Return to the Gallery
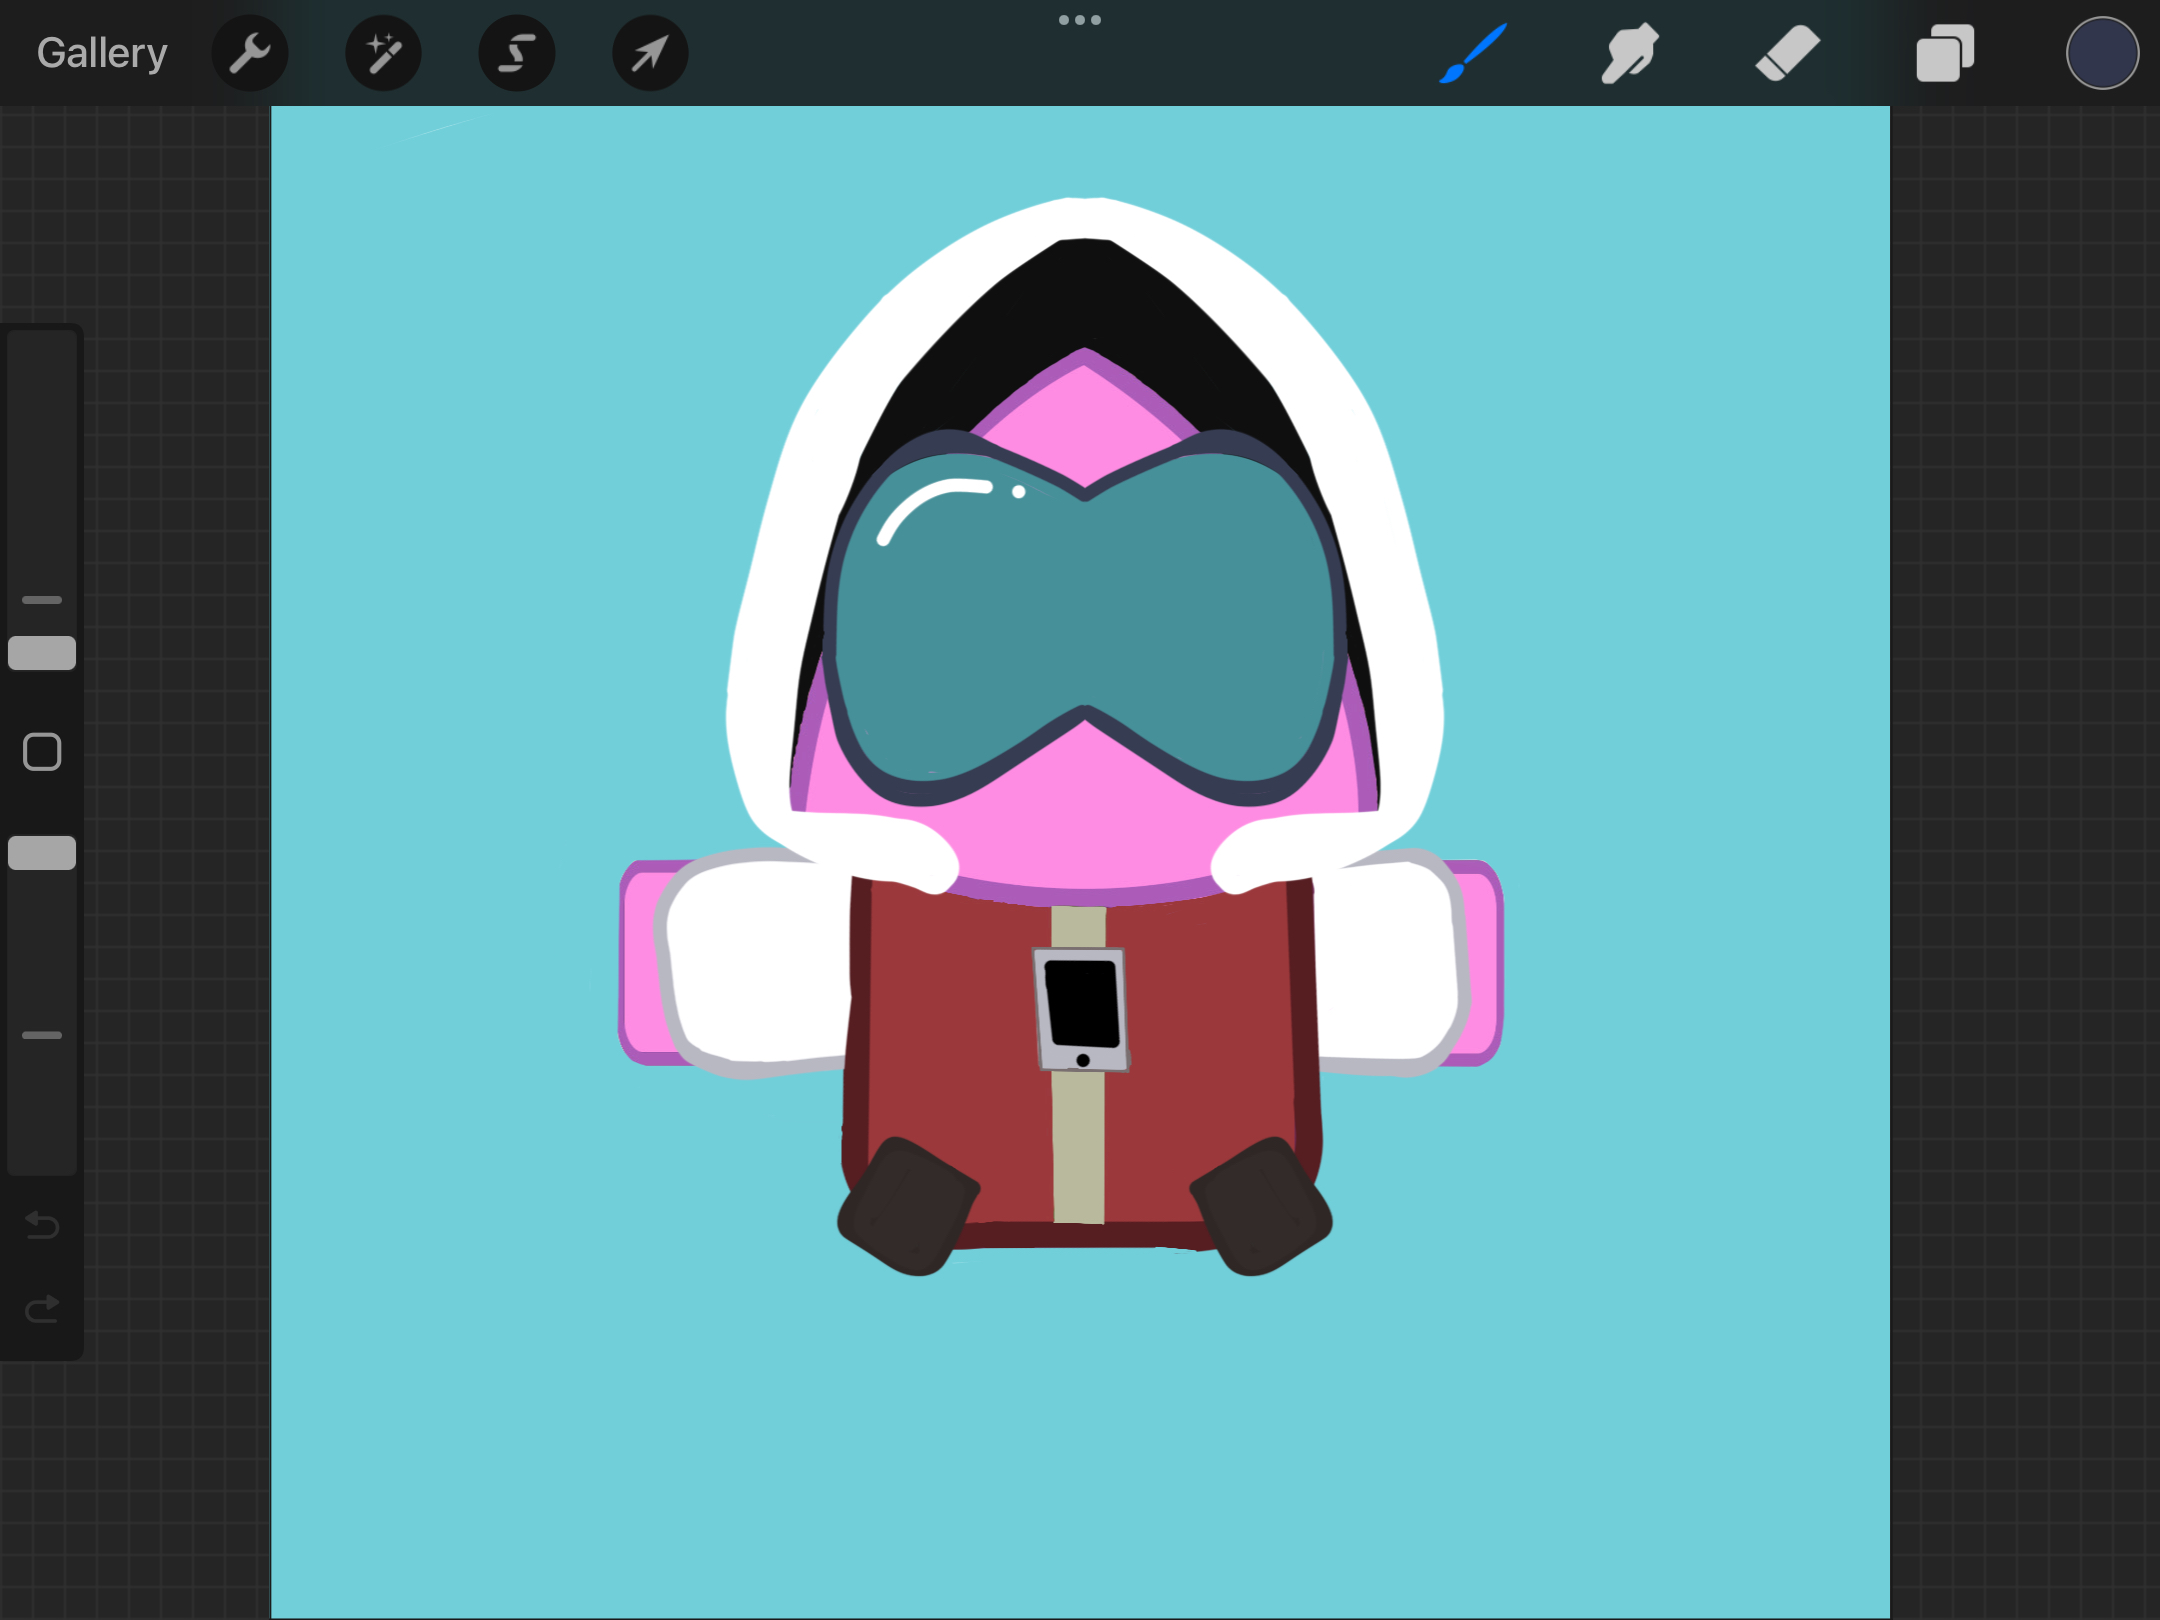The width and height of the screenshot is (2160, 1620). pos(102,53)
